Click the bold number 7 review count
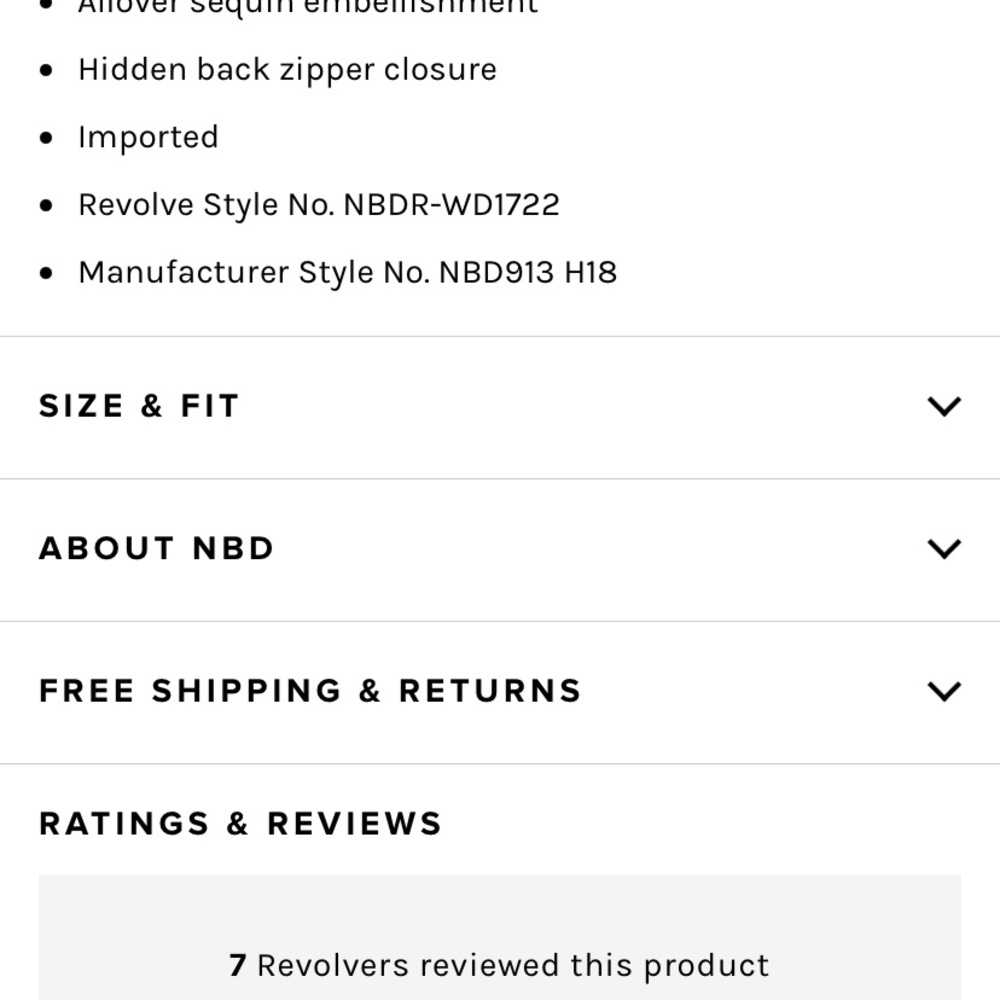 click(238, 966)
